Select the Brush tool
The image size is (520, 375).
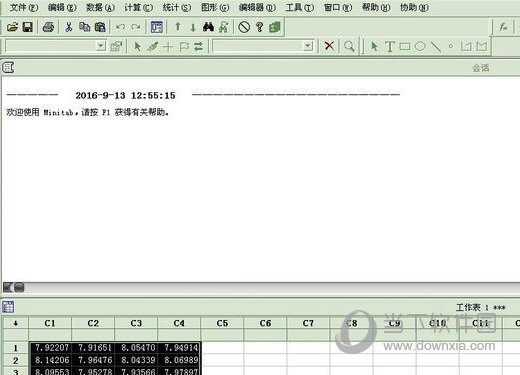(x=153, y=46)
